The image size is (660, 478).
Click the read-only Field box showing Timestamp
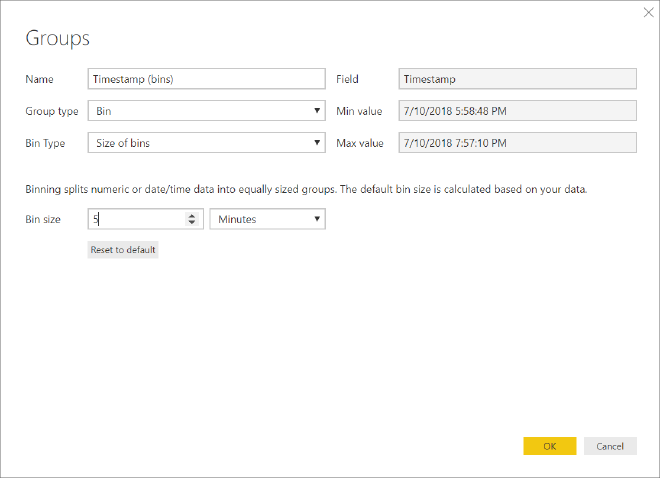click(x=517, y=79)
